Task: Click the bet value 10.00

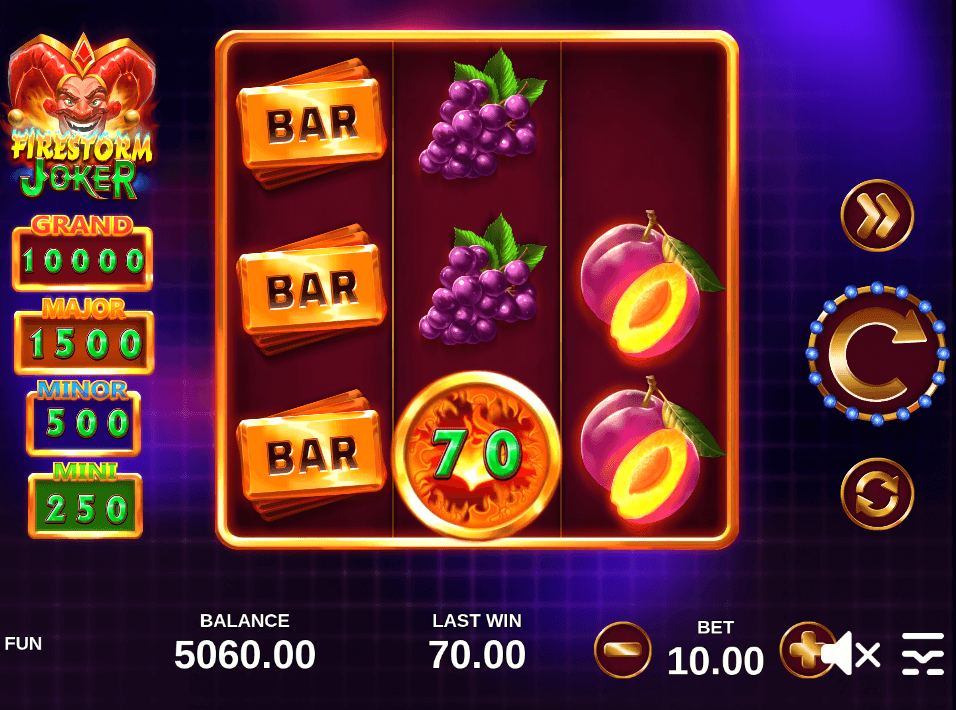Action: pos(715,661)
